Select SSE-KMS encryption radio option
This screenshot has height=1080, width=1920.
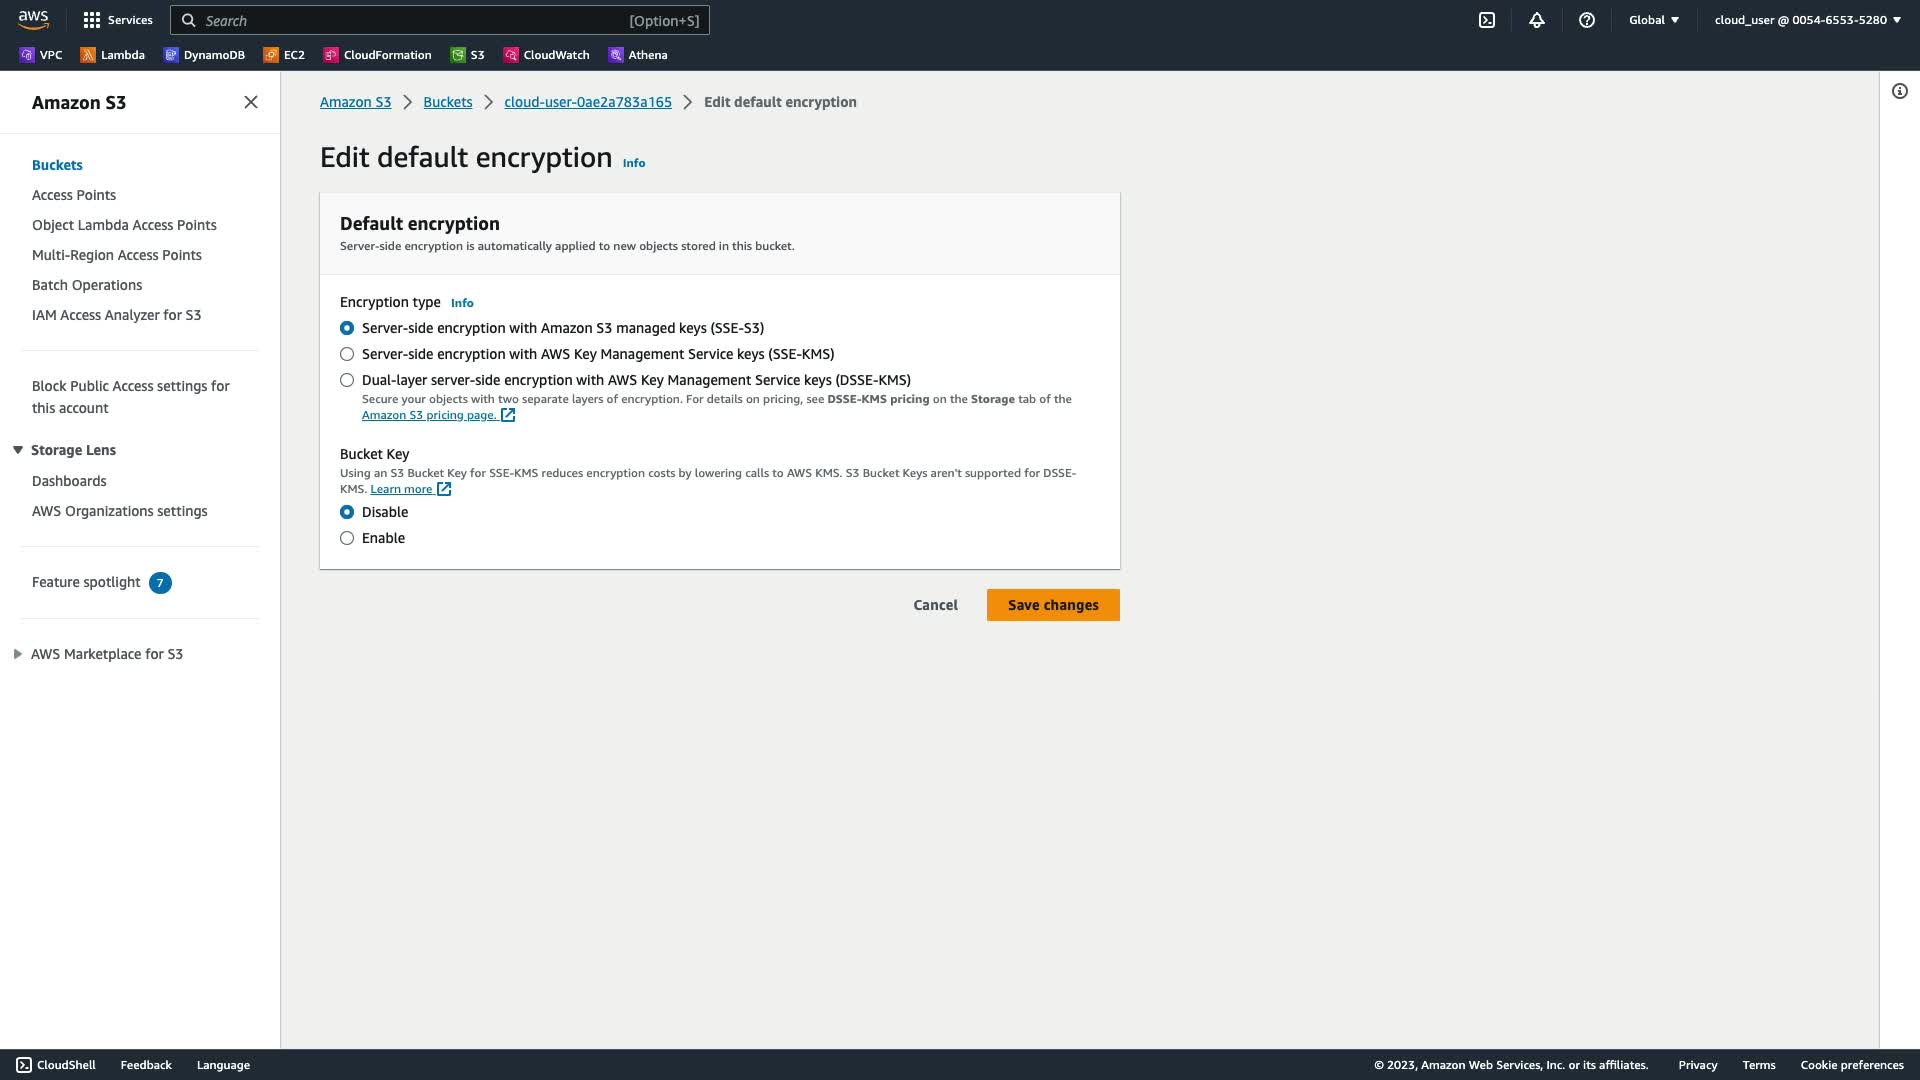347,354
